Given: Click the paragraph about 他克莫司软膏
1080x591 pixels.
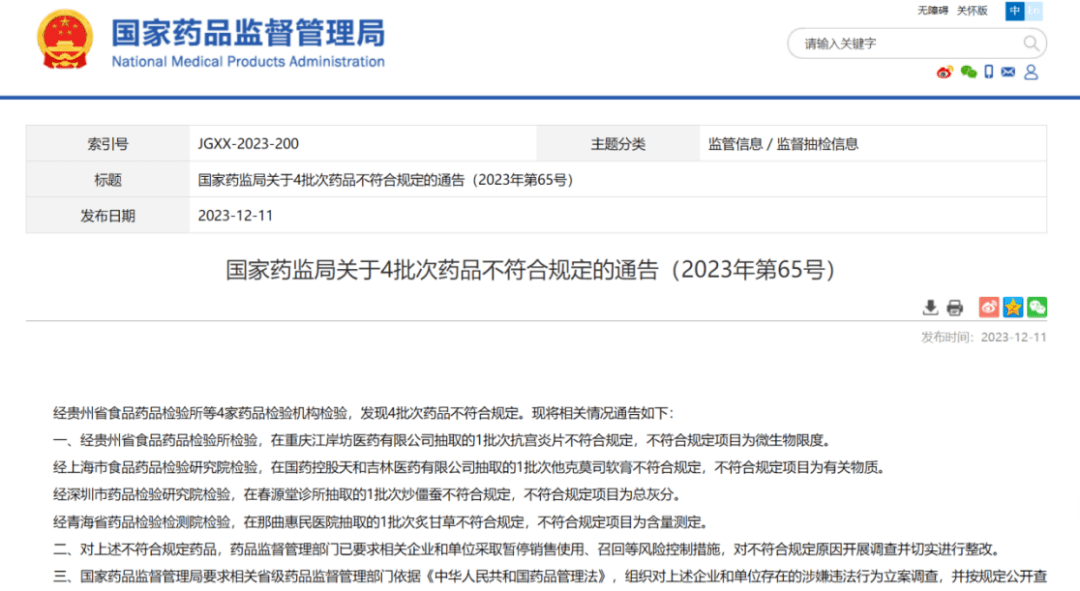Looking at the screenshot, I should [471, 468].
